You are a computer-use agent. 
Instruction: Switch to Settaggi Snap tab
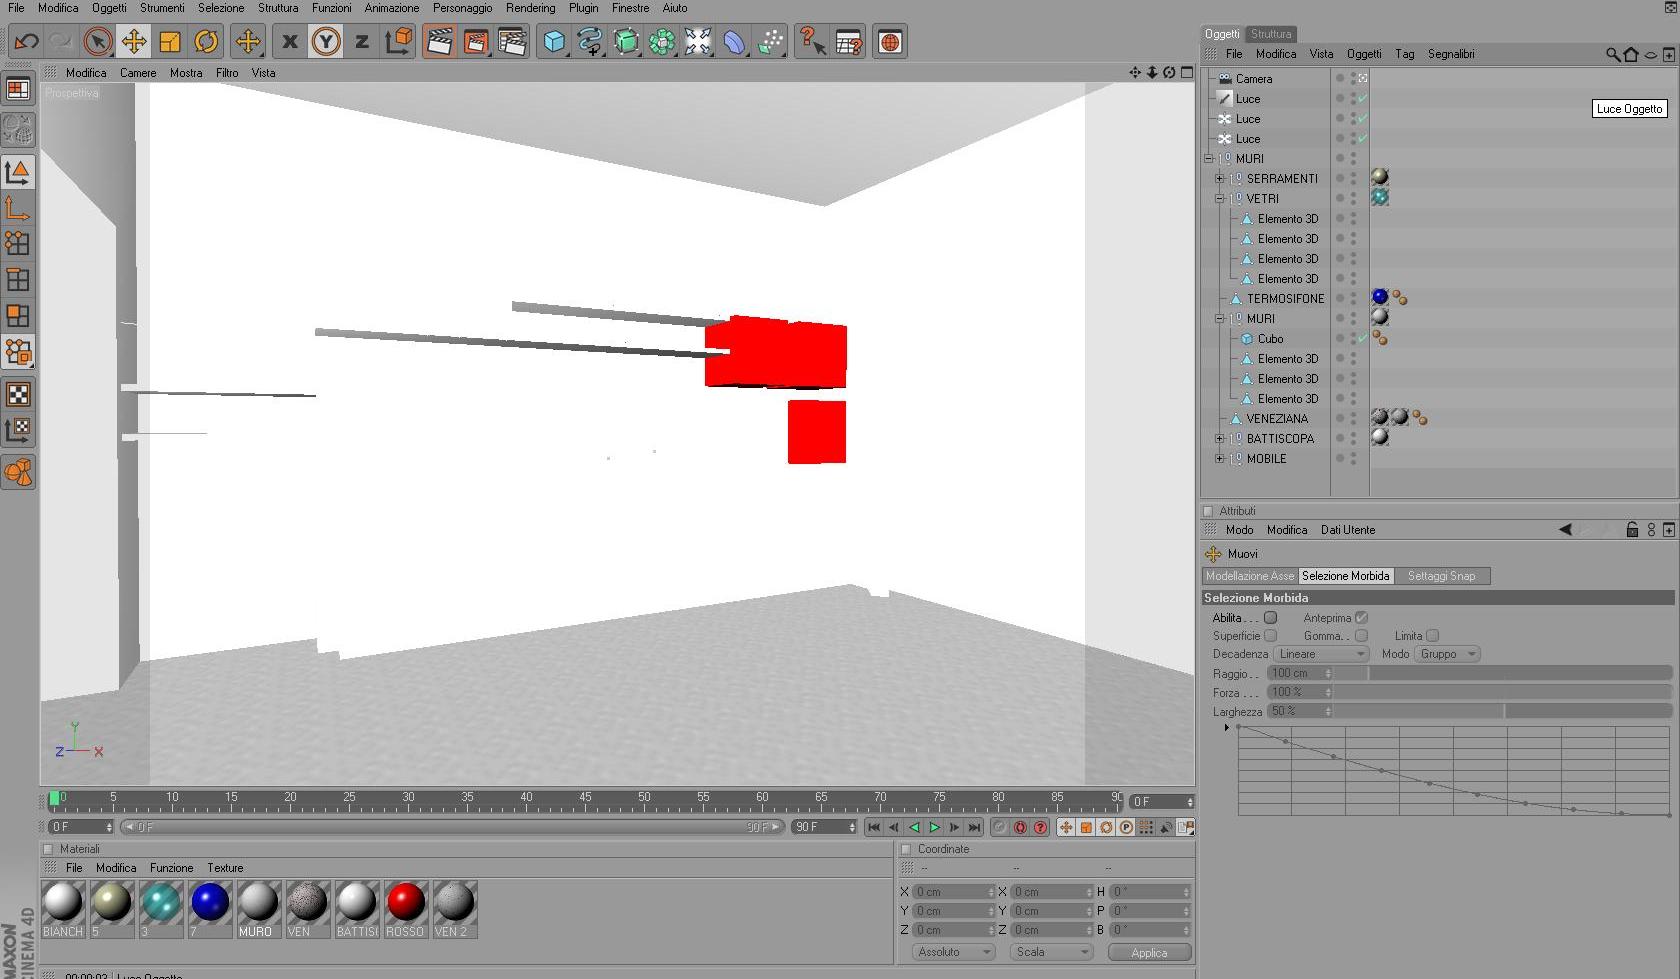point(1441,576)
